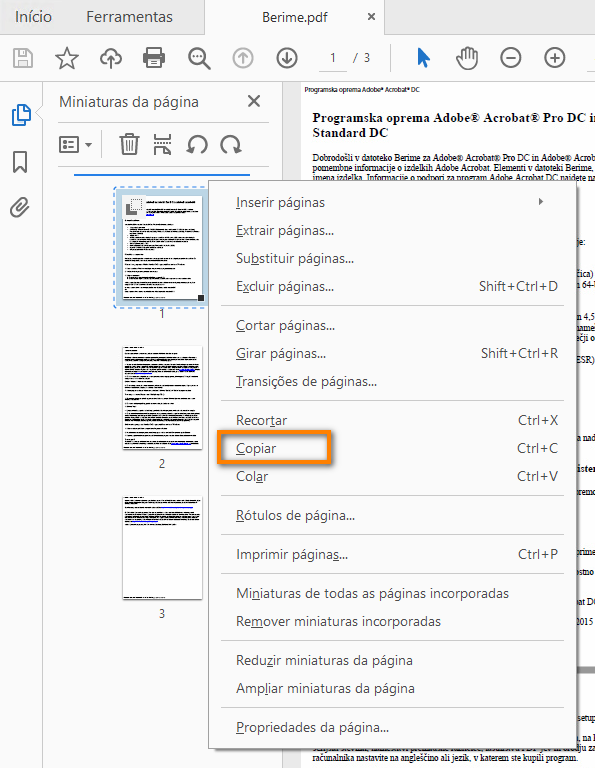Rotate pages counterclockwise

[x=197, y=145]
